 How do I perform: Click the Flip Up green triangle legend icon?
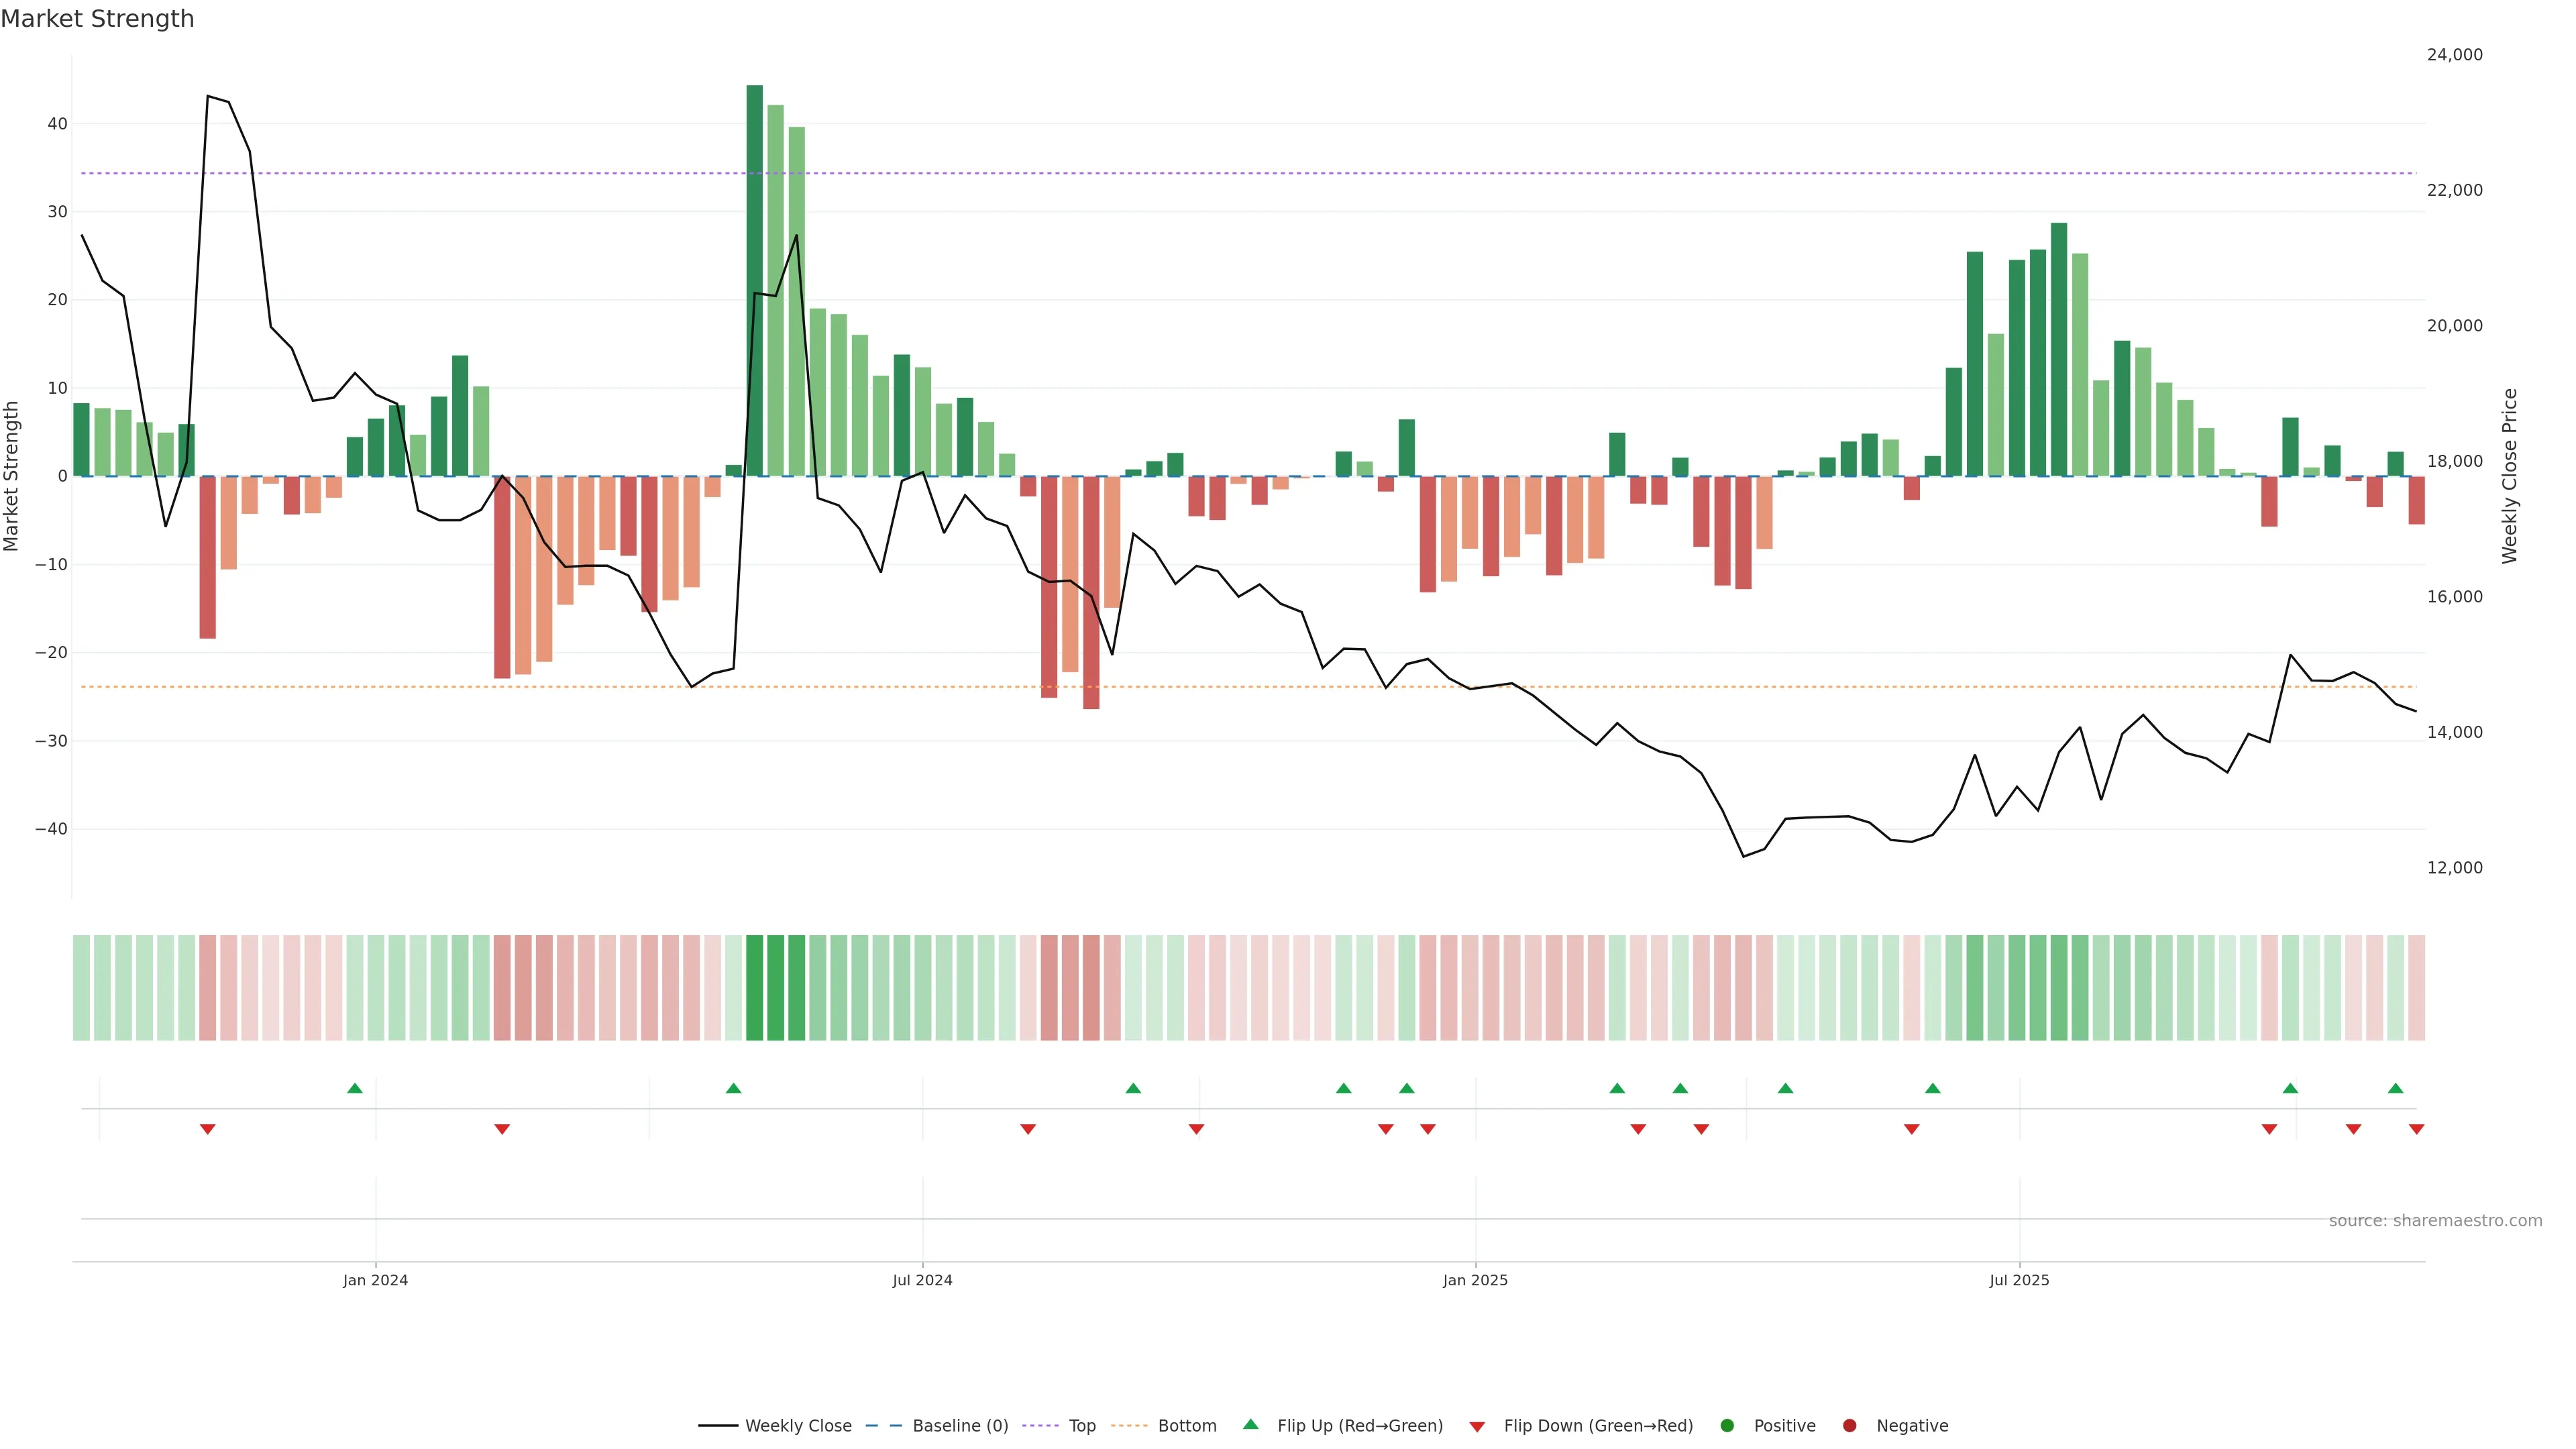point(1250,1425)
